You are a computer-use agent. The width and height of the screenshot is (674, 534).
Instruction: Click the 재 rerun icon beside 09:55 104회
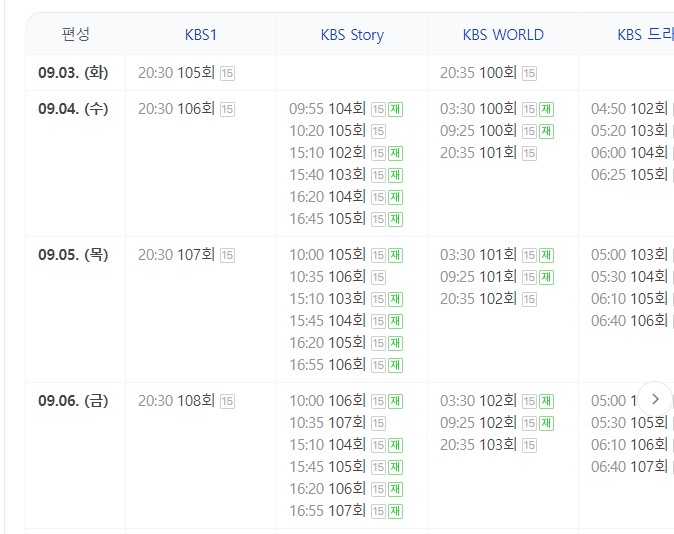coord(395,109)
